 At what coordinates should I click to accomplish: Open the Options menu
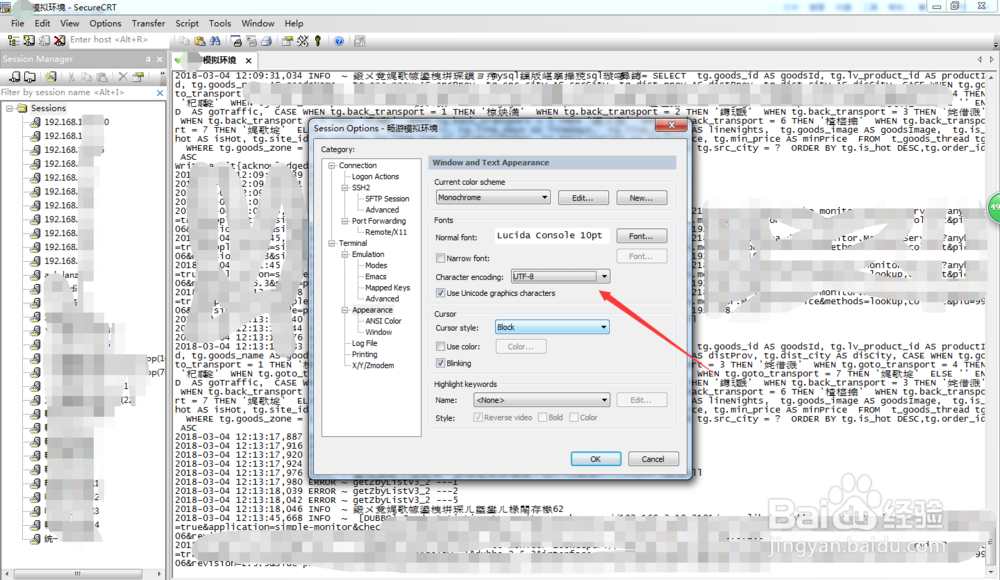coord(105,23)
